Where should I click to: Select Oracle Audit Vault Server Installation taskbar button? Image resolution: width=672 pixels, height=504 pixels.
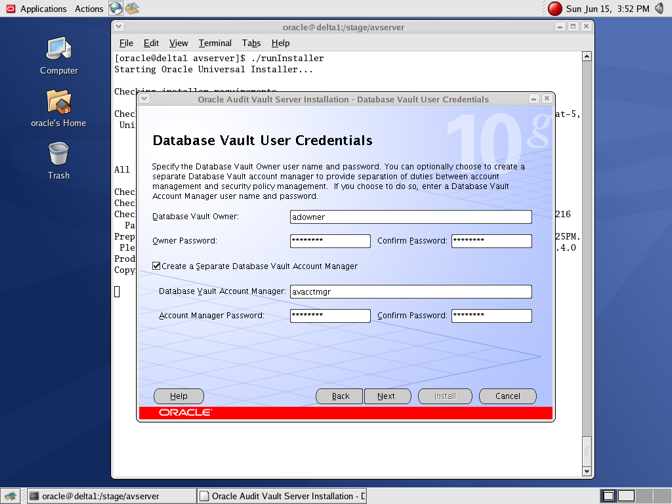pos(282,496)
